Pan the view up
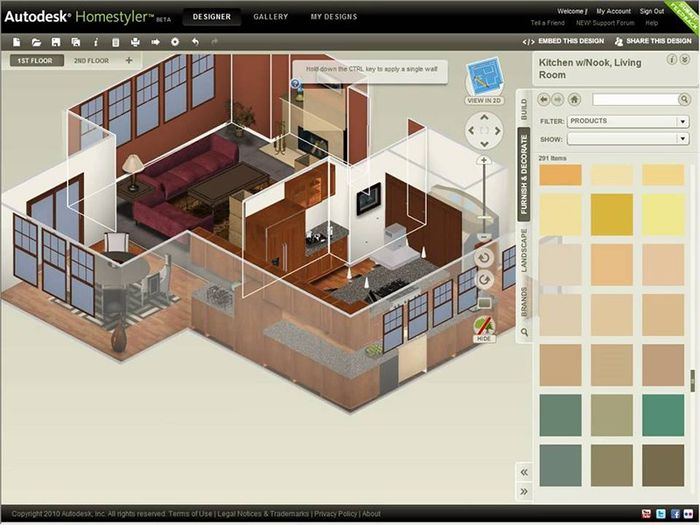700x525 pixels. point(484,117)
